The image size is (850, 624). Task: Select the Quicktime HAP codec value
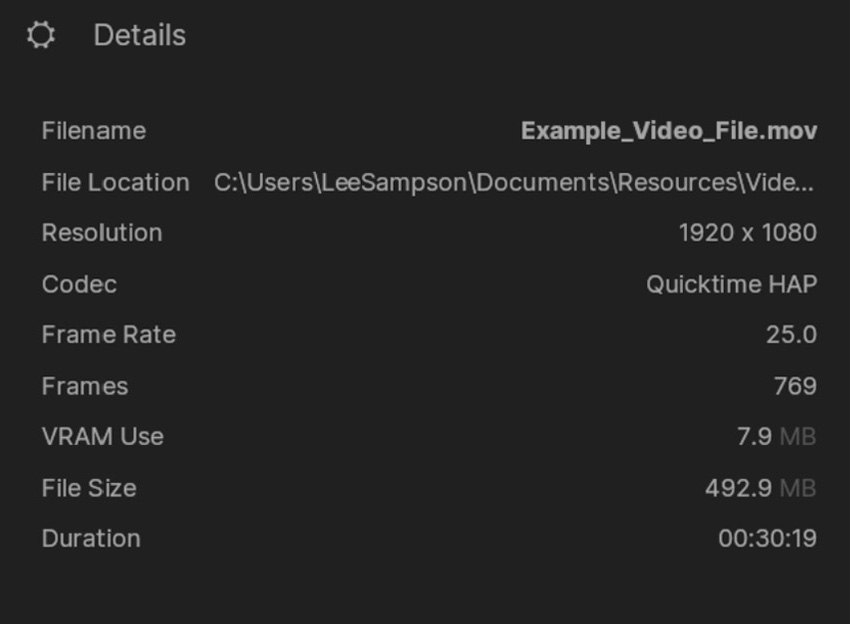731,284
